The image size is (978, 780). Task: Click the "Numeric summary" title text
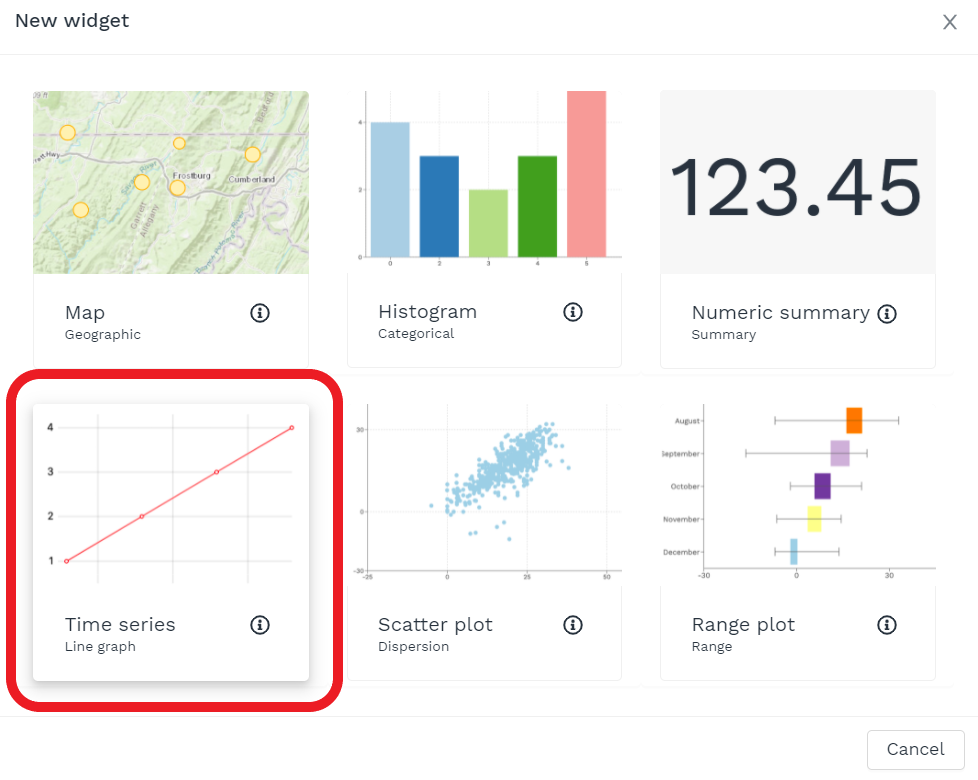pos(780,313)
